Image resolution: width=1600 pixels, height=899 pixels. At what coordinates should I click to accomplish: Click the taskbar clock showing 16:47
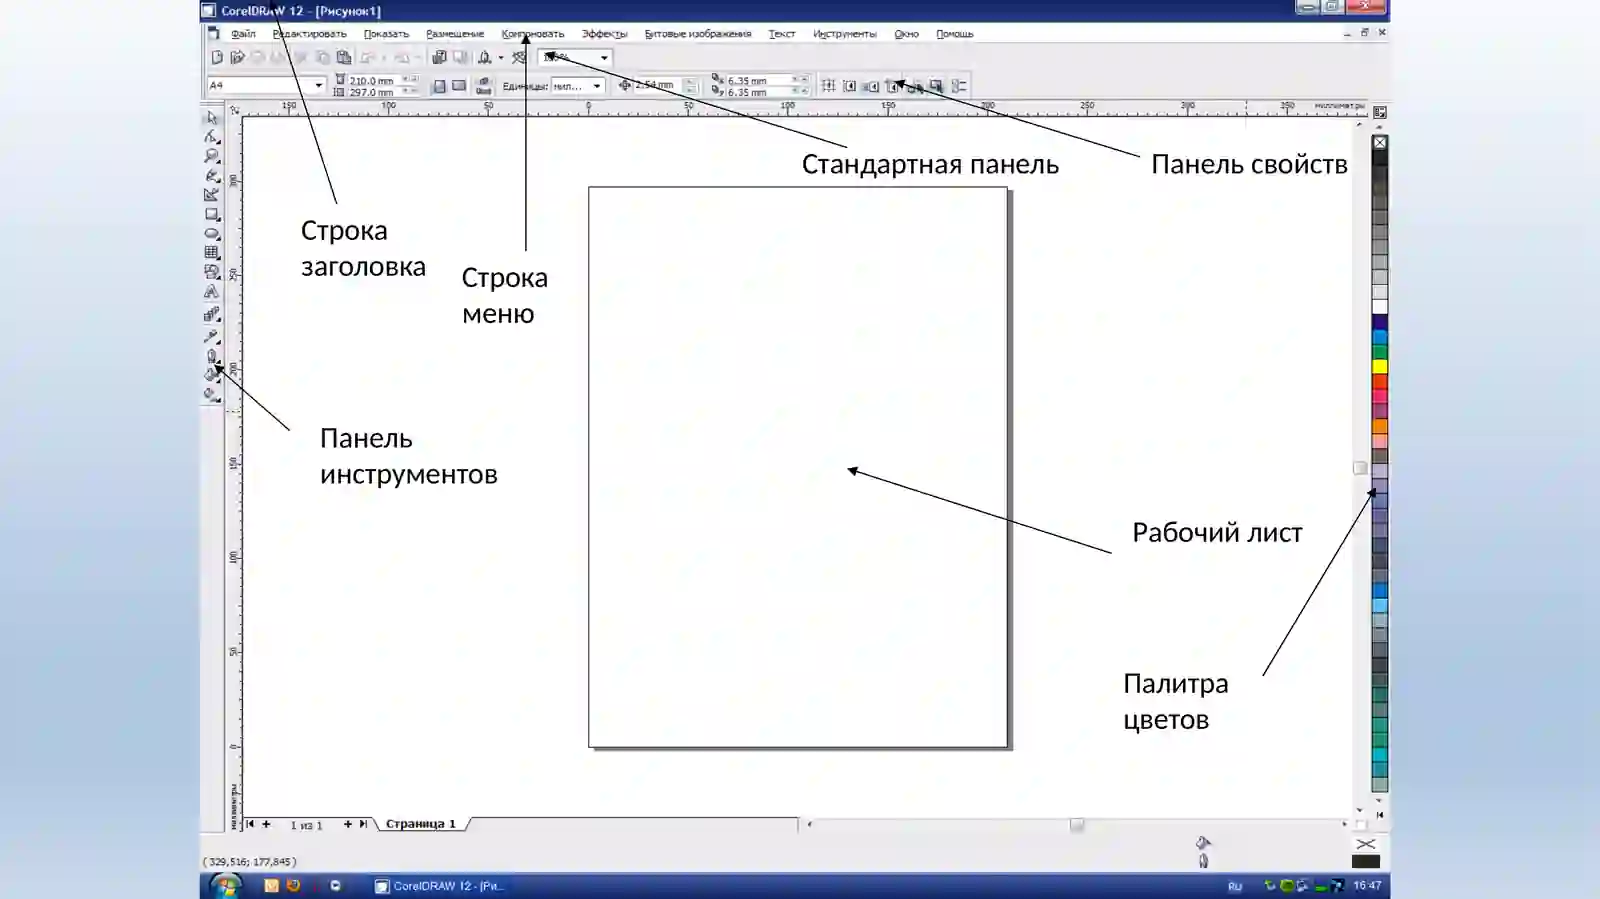pos(1367,886)
